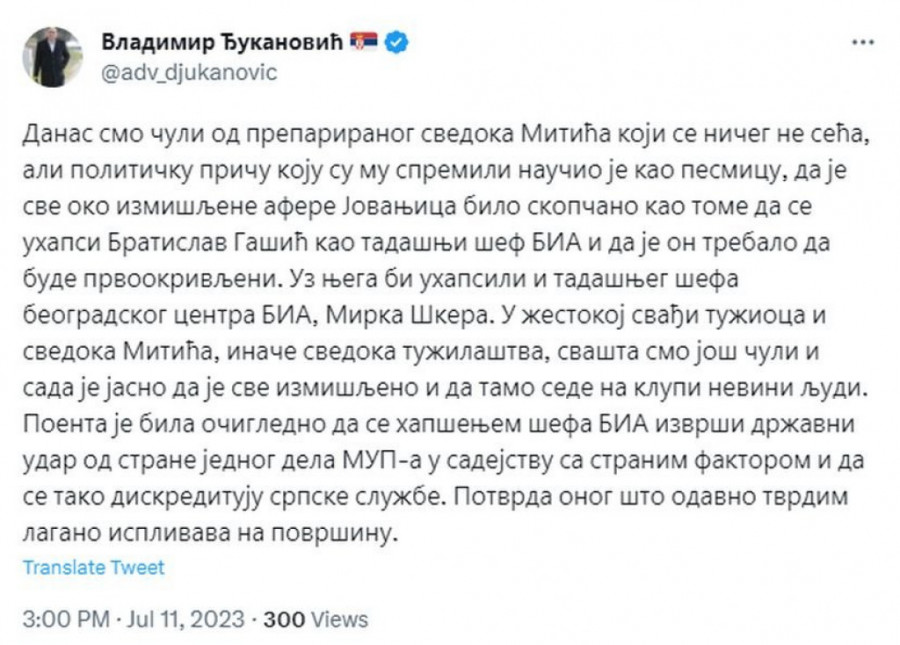Image resolution: width=900 pixels, height=645 pixels.
Task: Click the 3:00 PM timestamp
Action: (x=65, y=619)
